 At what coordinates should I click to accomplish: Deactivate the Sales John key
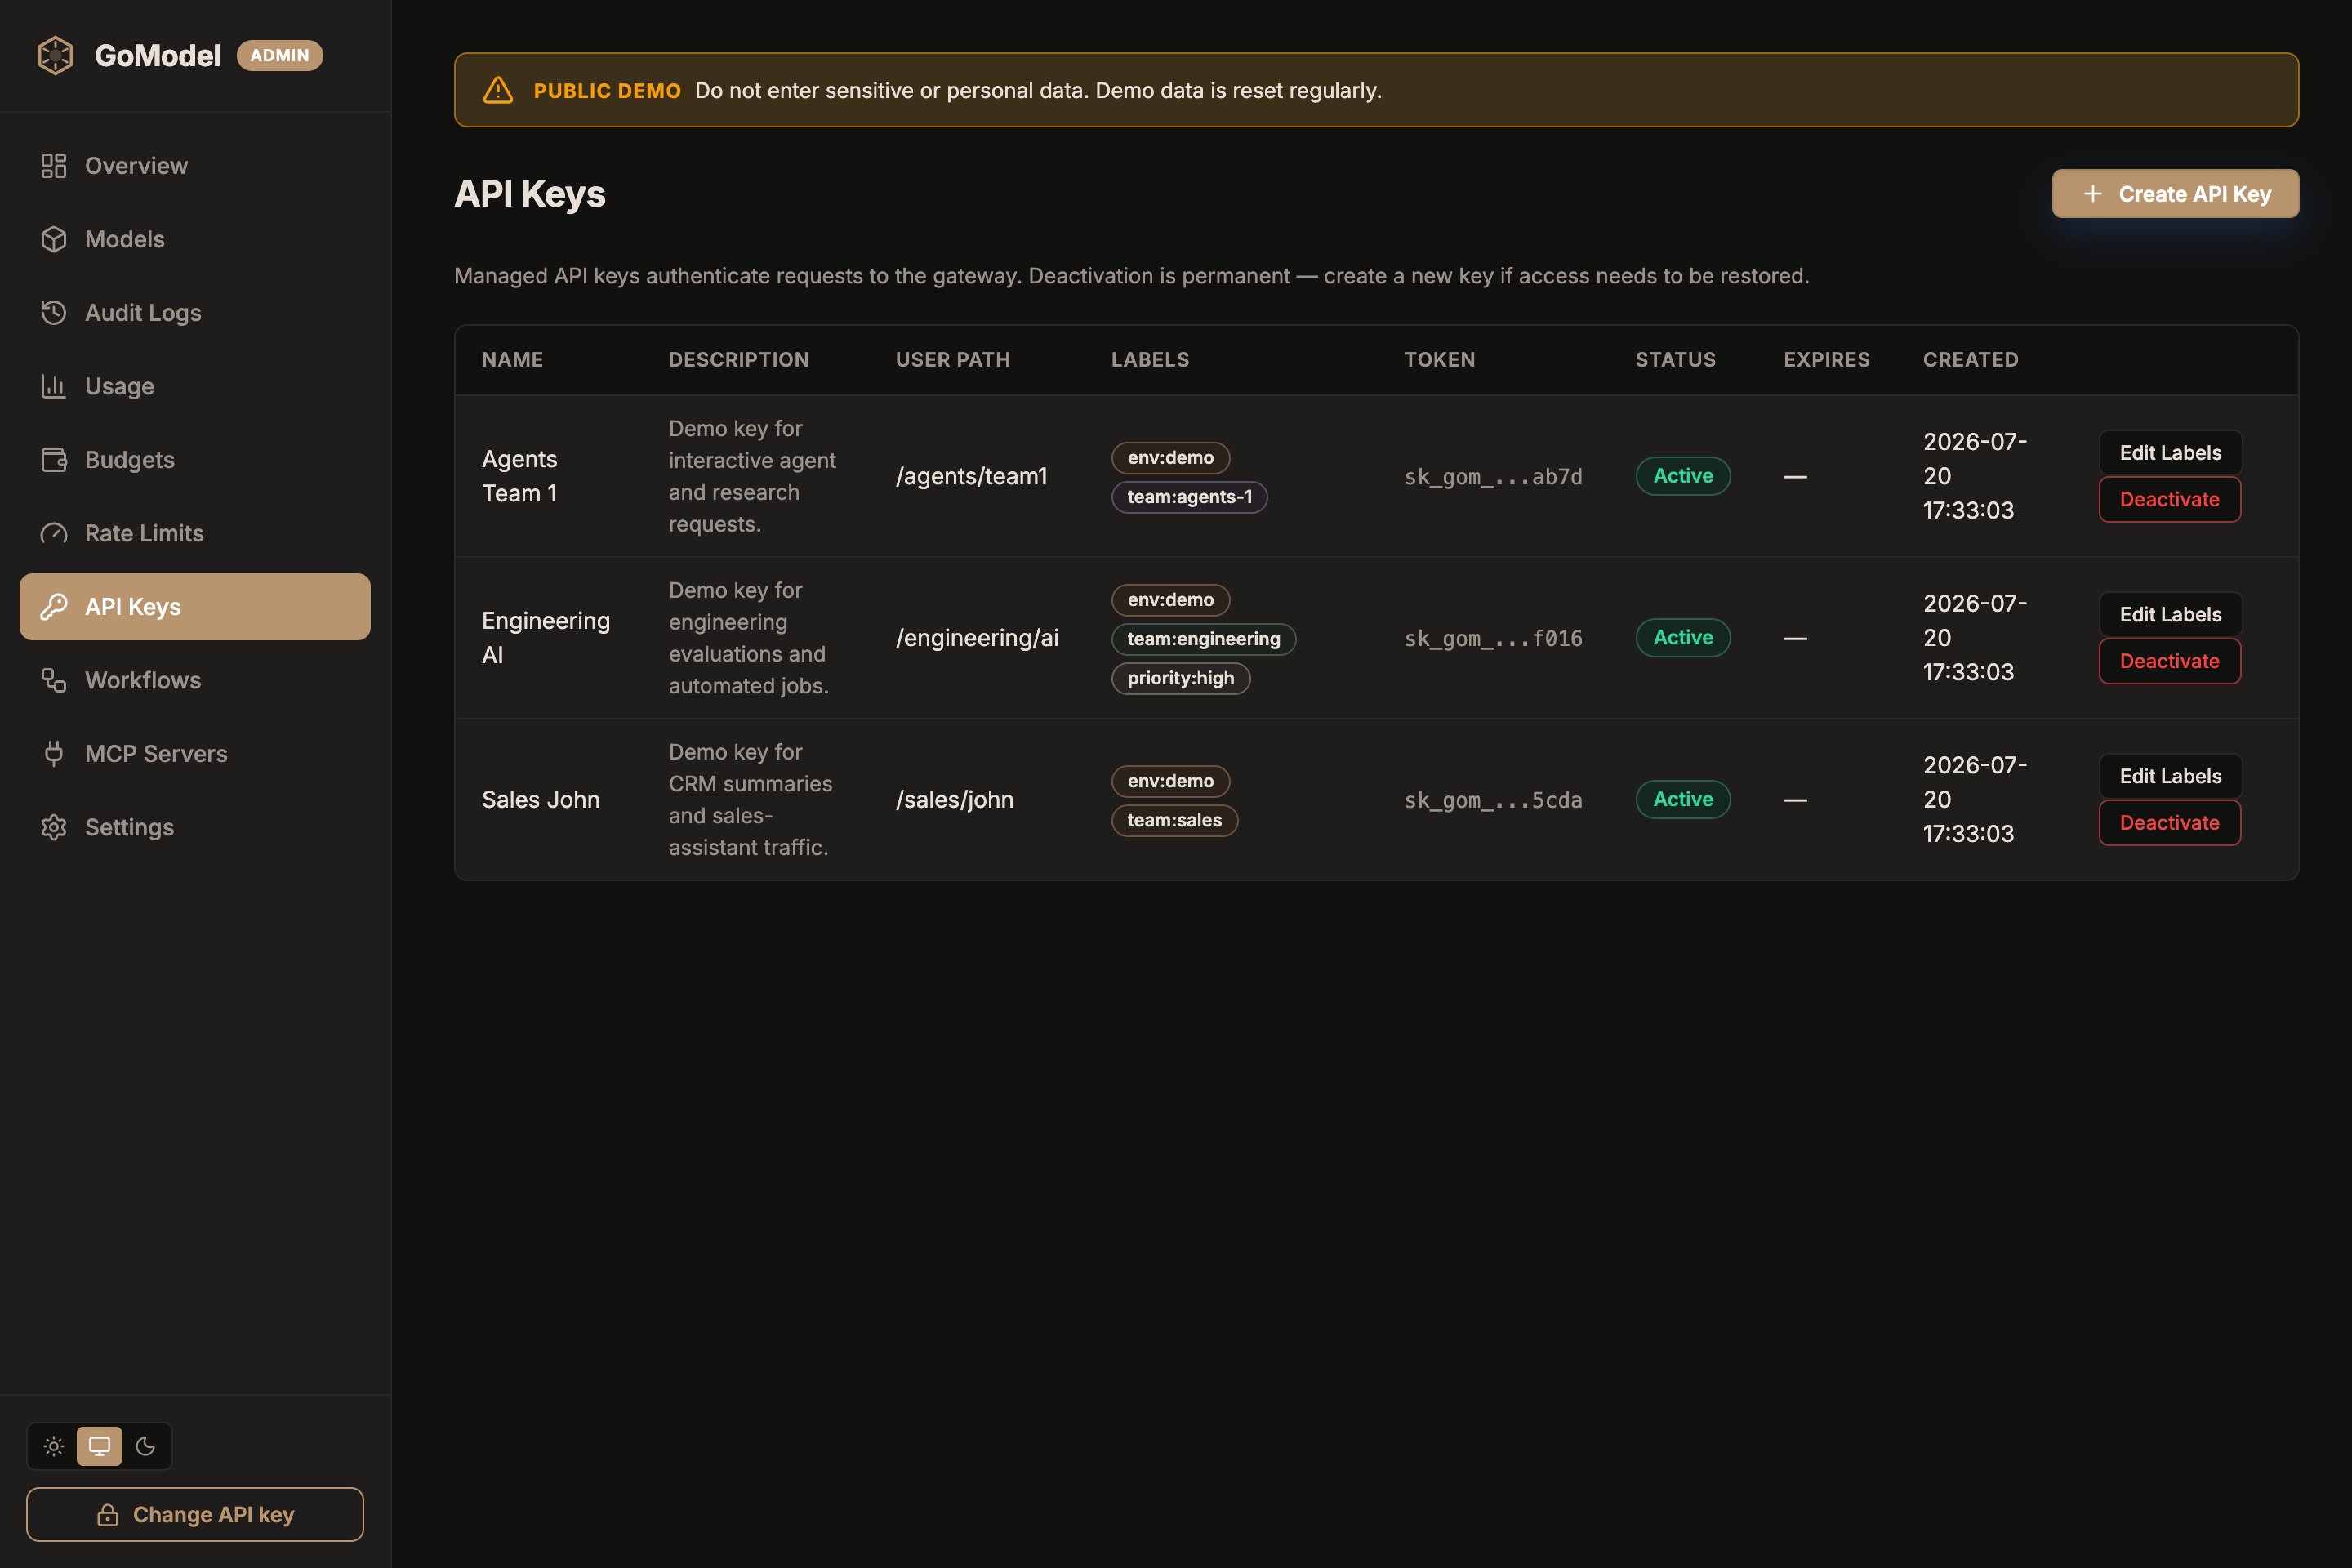[x=2170, y=822]
